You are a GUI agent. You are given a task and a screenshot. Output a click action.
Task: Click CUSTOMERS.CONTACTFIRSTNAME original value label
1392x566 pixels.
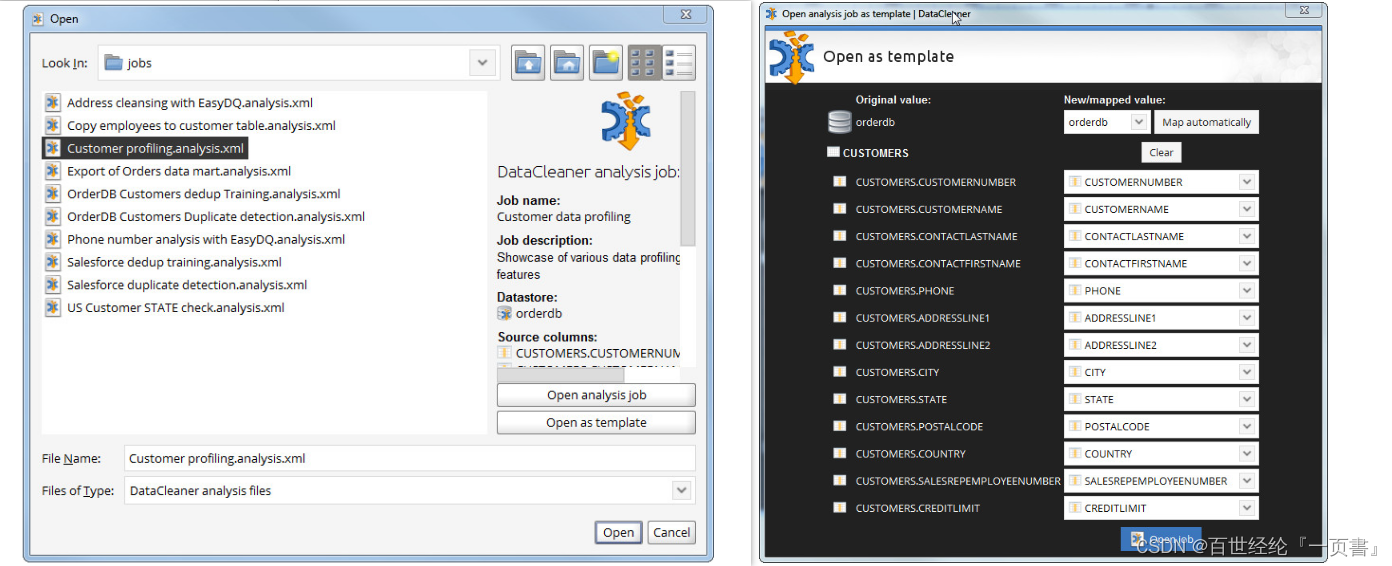pos(937,264)
